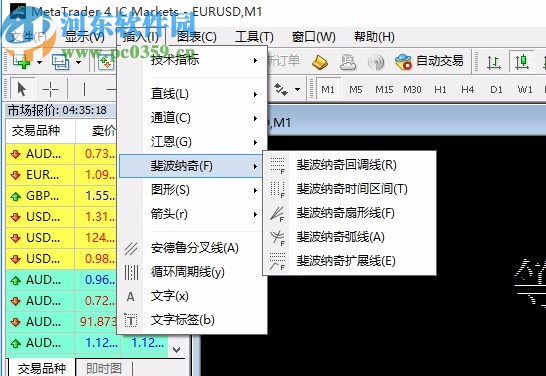The height and width of the screenshot is (376, 546).
Task: Click Fibonacci retracement icon
Action: tap(278, 165)
